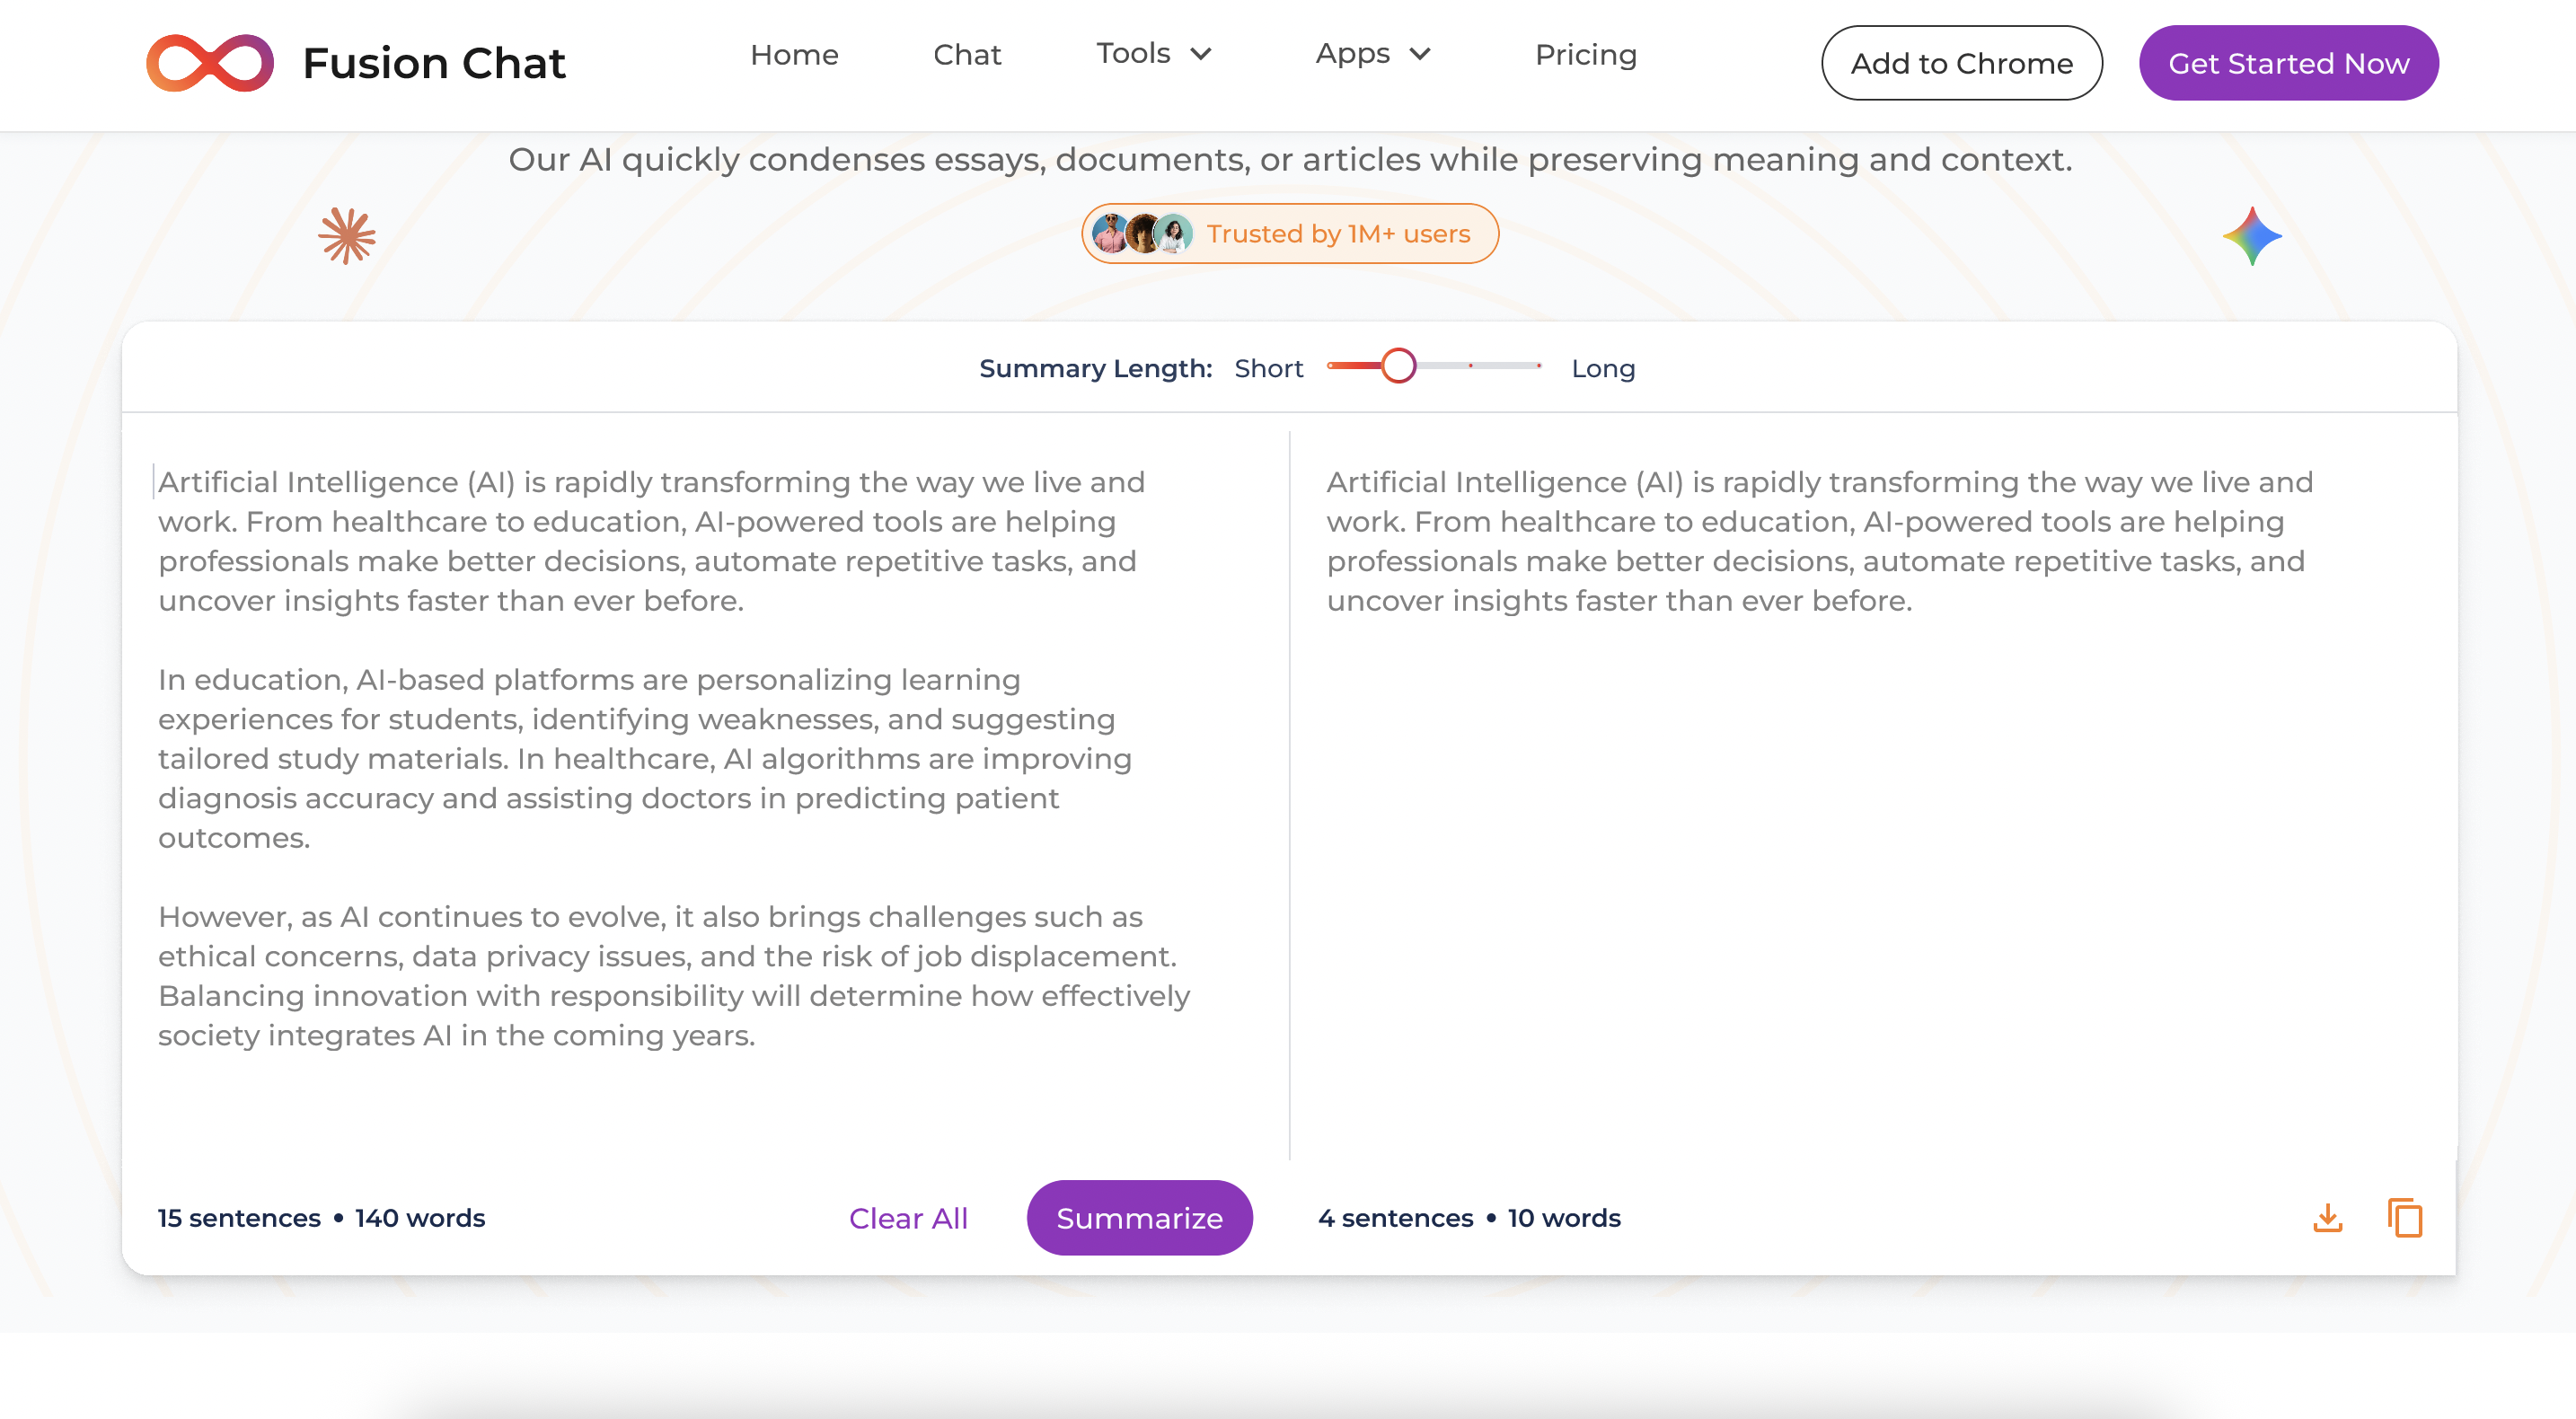
Task: Open the Pricing page
Action: 1585,55
